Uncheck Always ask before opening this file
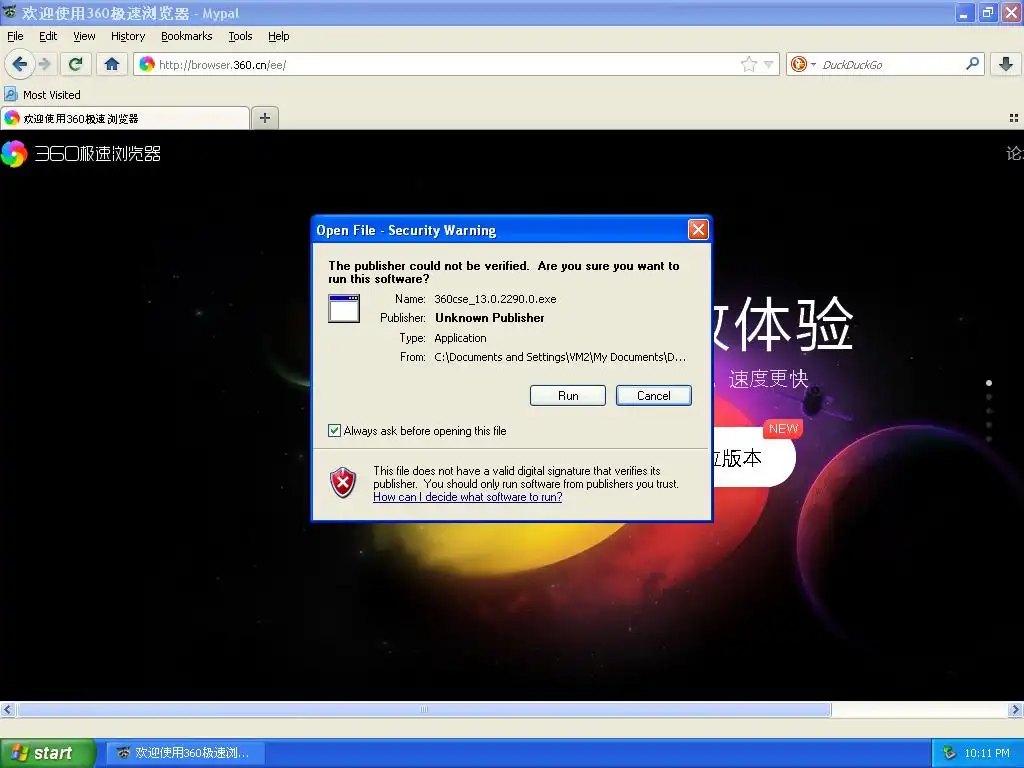This screenshot has height=768, width=1024. point(334,430)
